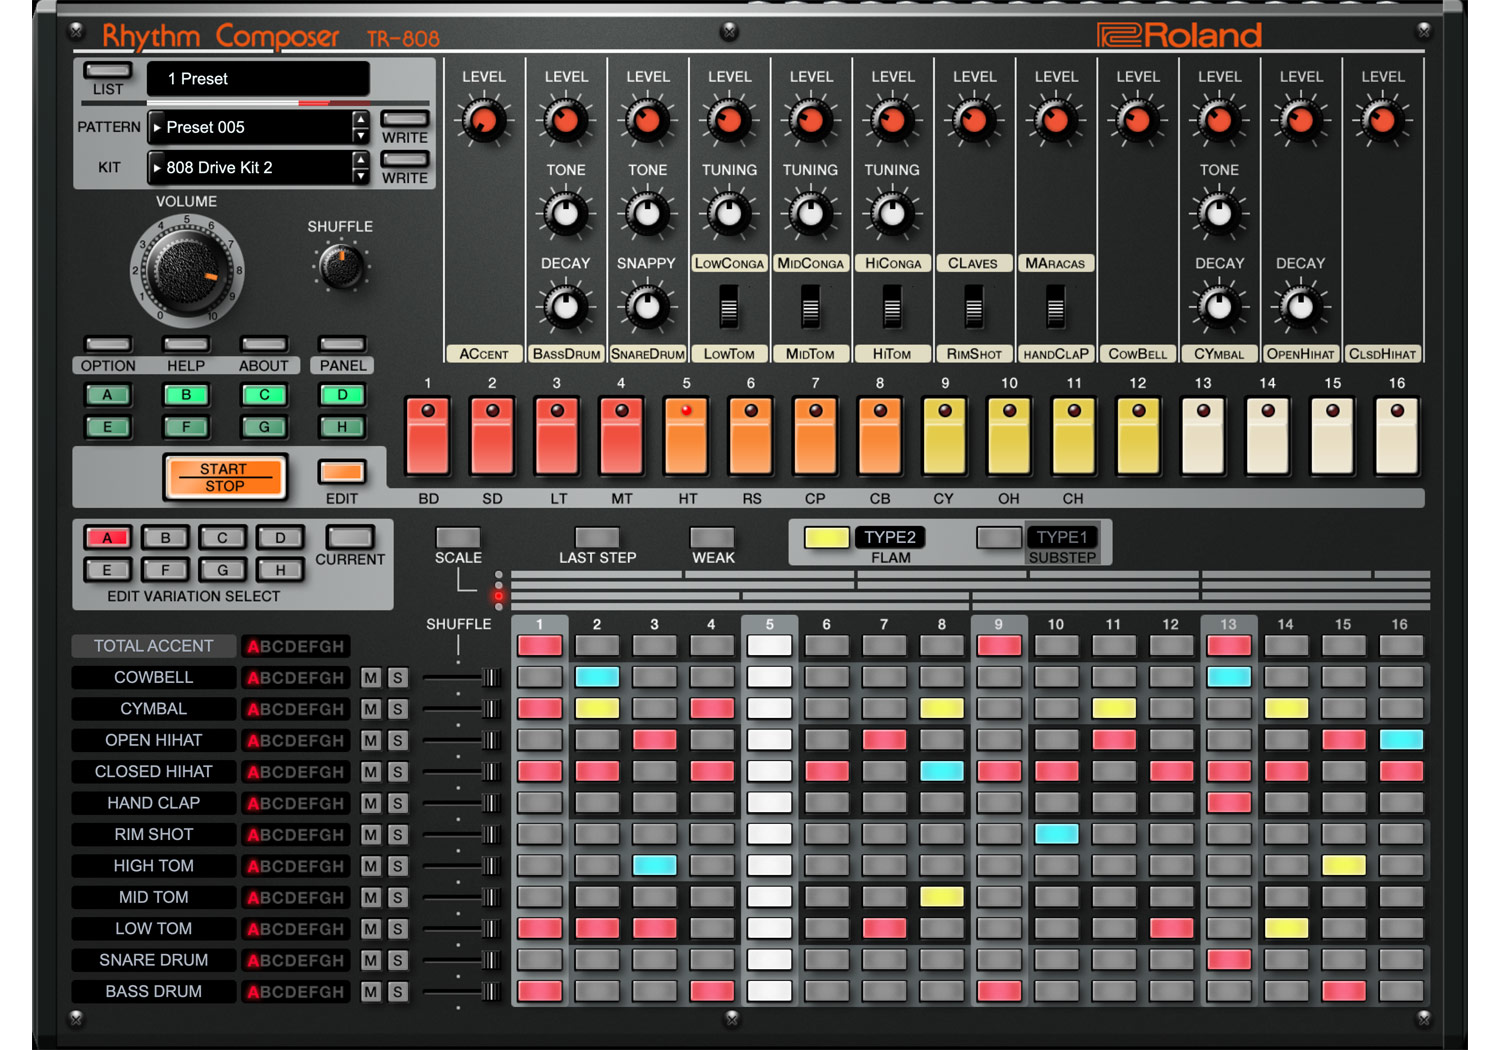The image size is (1500, 1050).
Task: Open the FLAM TYPE2 selector
Action: click(890, 537)
